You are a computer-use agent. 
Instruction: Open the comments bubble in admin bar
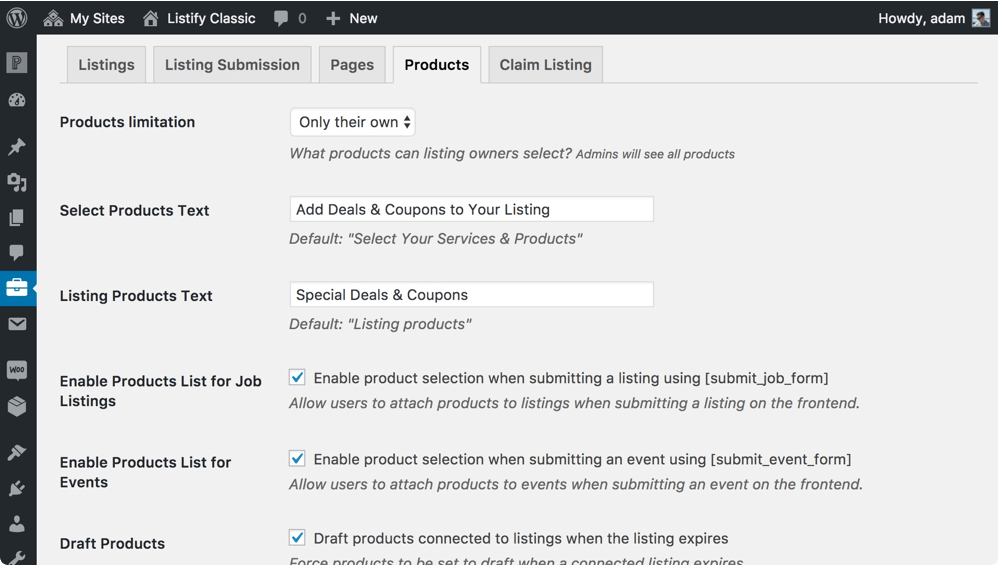290,18
